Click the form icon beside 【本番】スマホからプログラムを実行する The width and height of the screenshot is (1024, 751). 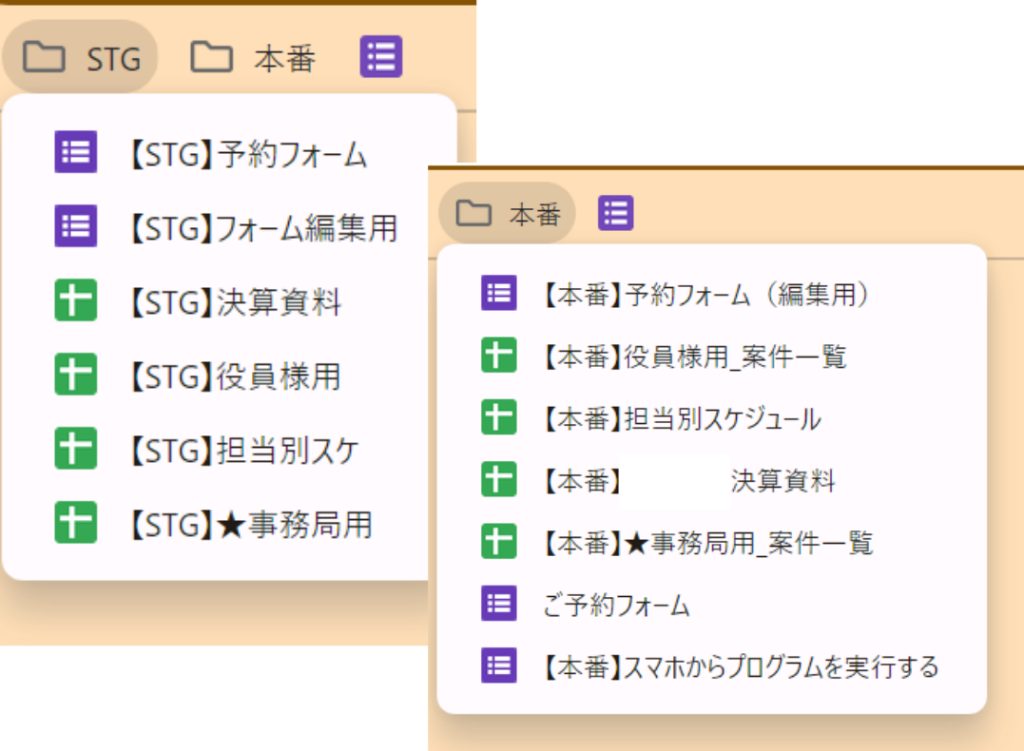point(498,666)
